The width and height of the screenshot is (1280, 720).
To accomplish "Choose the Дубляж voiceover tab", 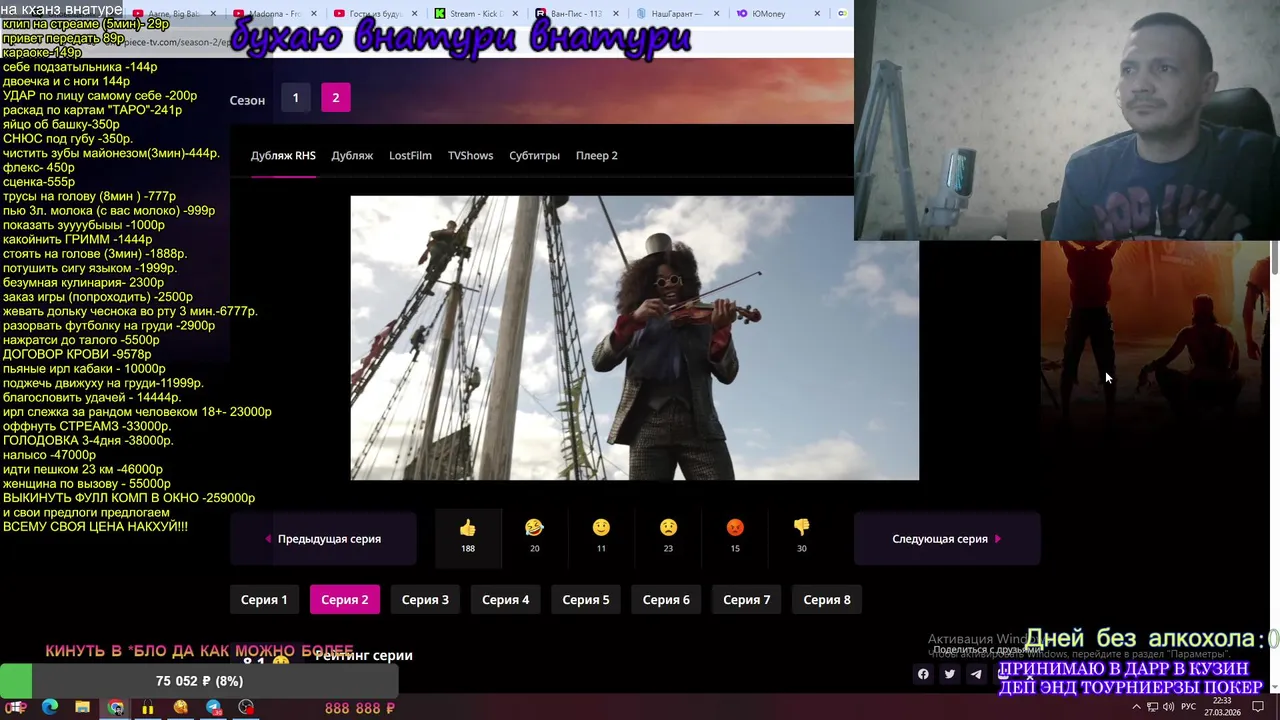I will tap(352, 156).
